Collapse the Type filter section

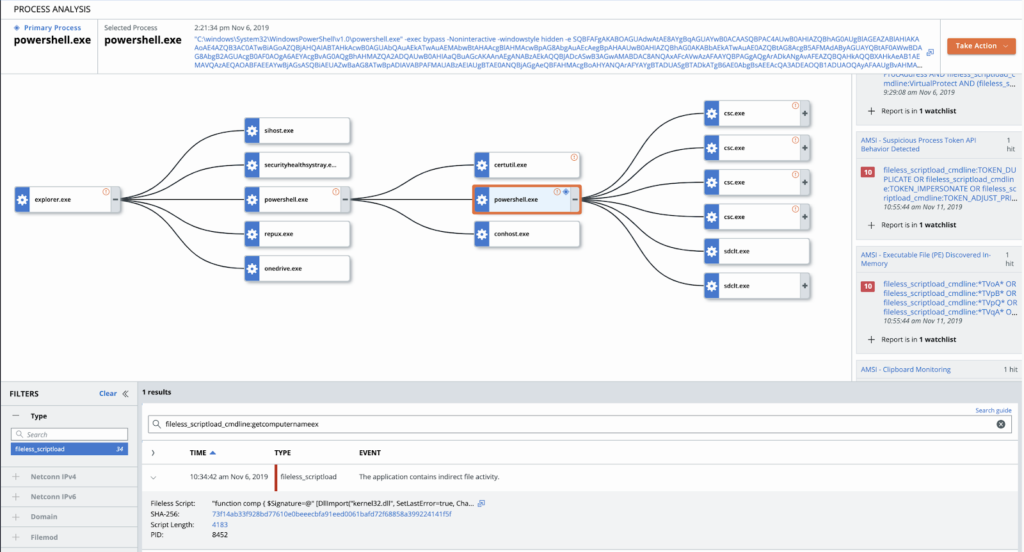16,415
